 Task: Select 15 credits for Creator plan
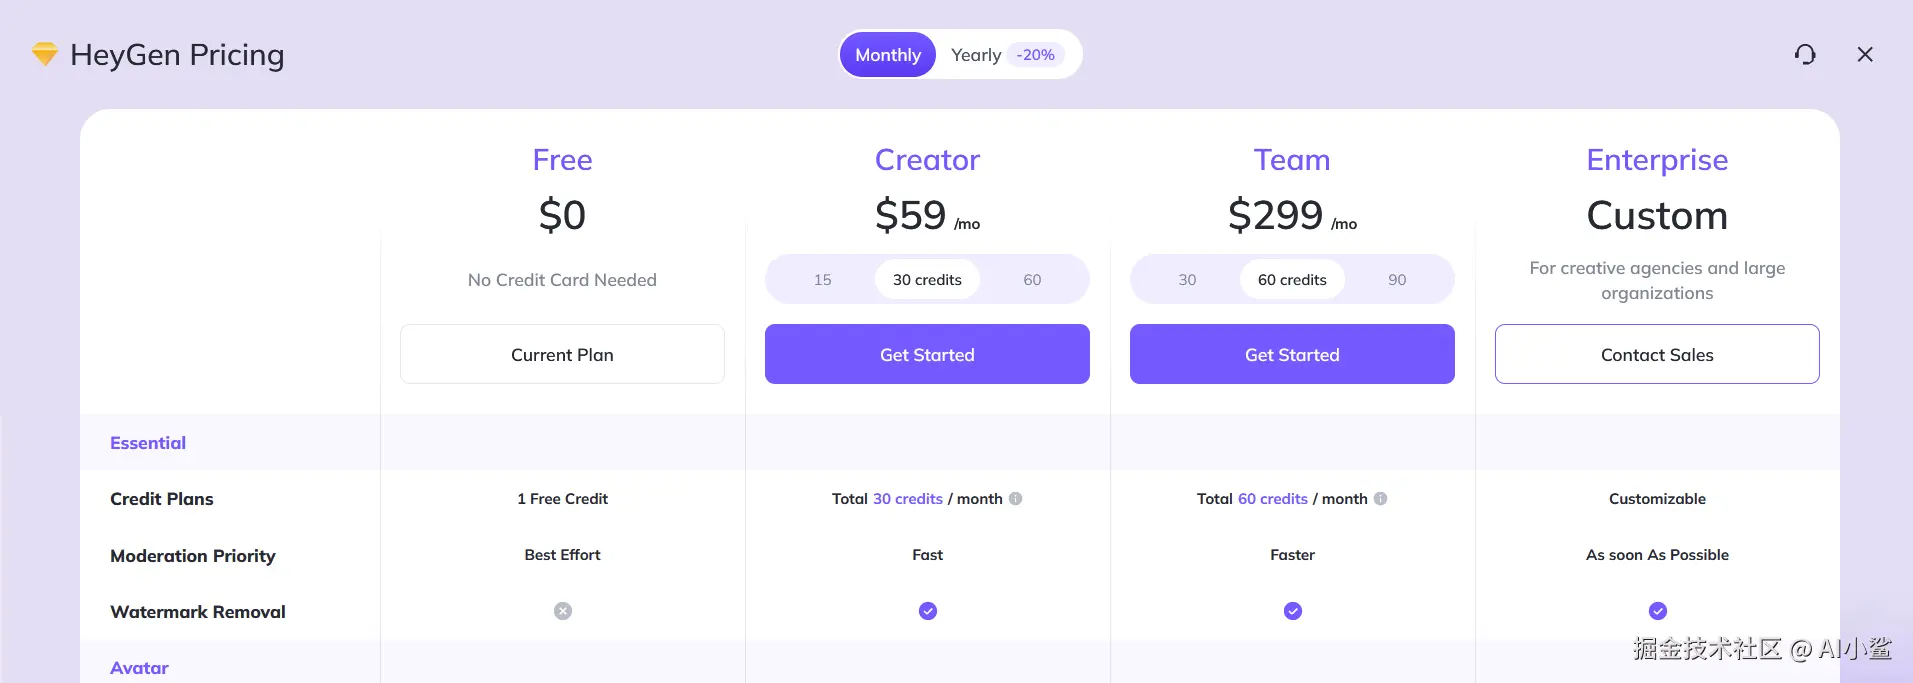tap(823, 280)
